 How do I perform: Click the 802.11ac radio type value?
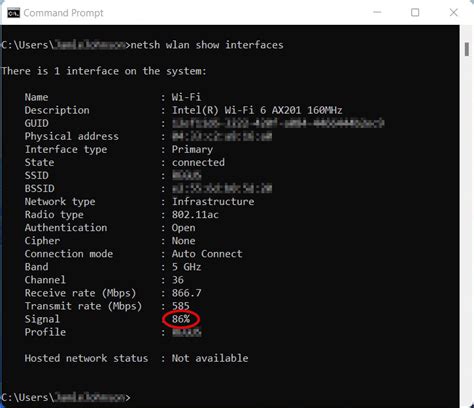click(195, 214)
